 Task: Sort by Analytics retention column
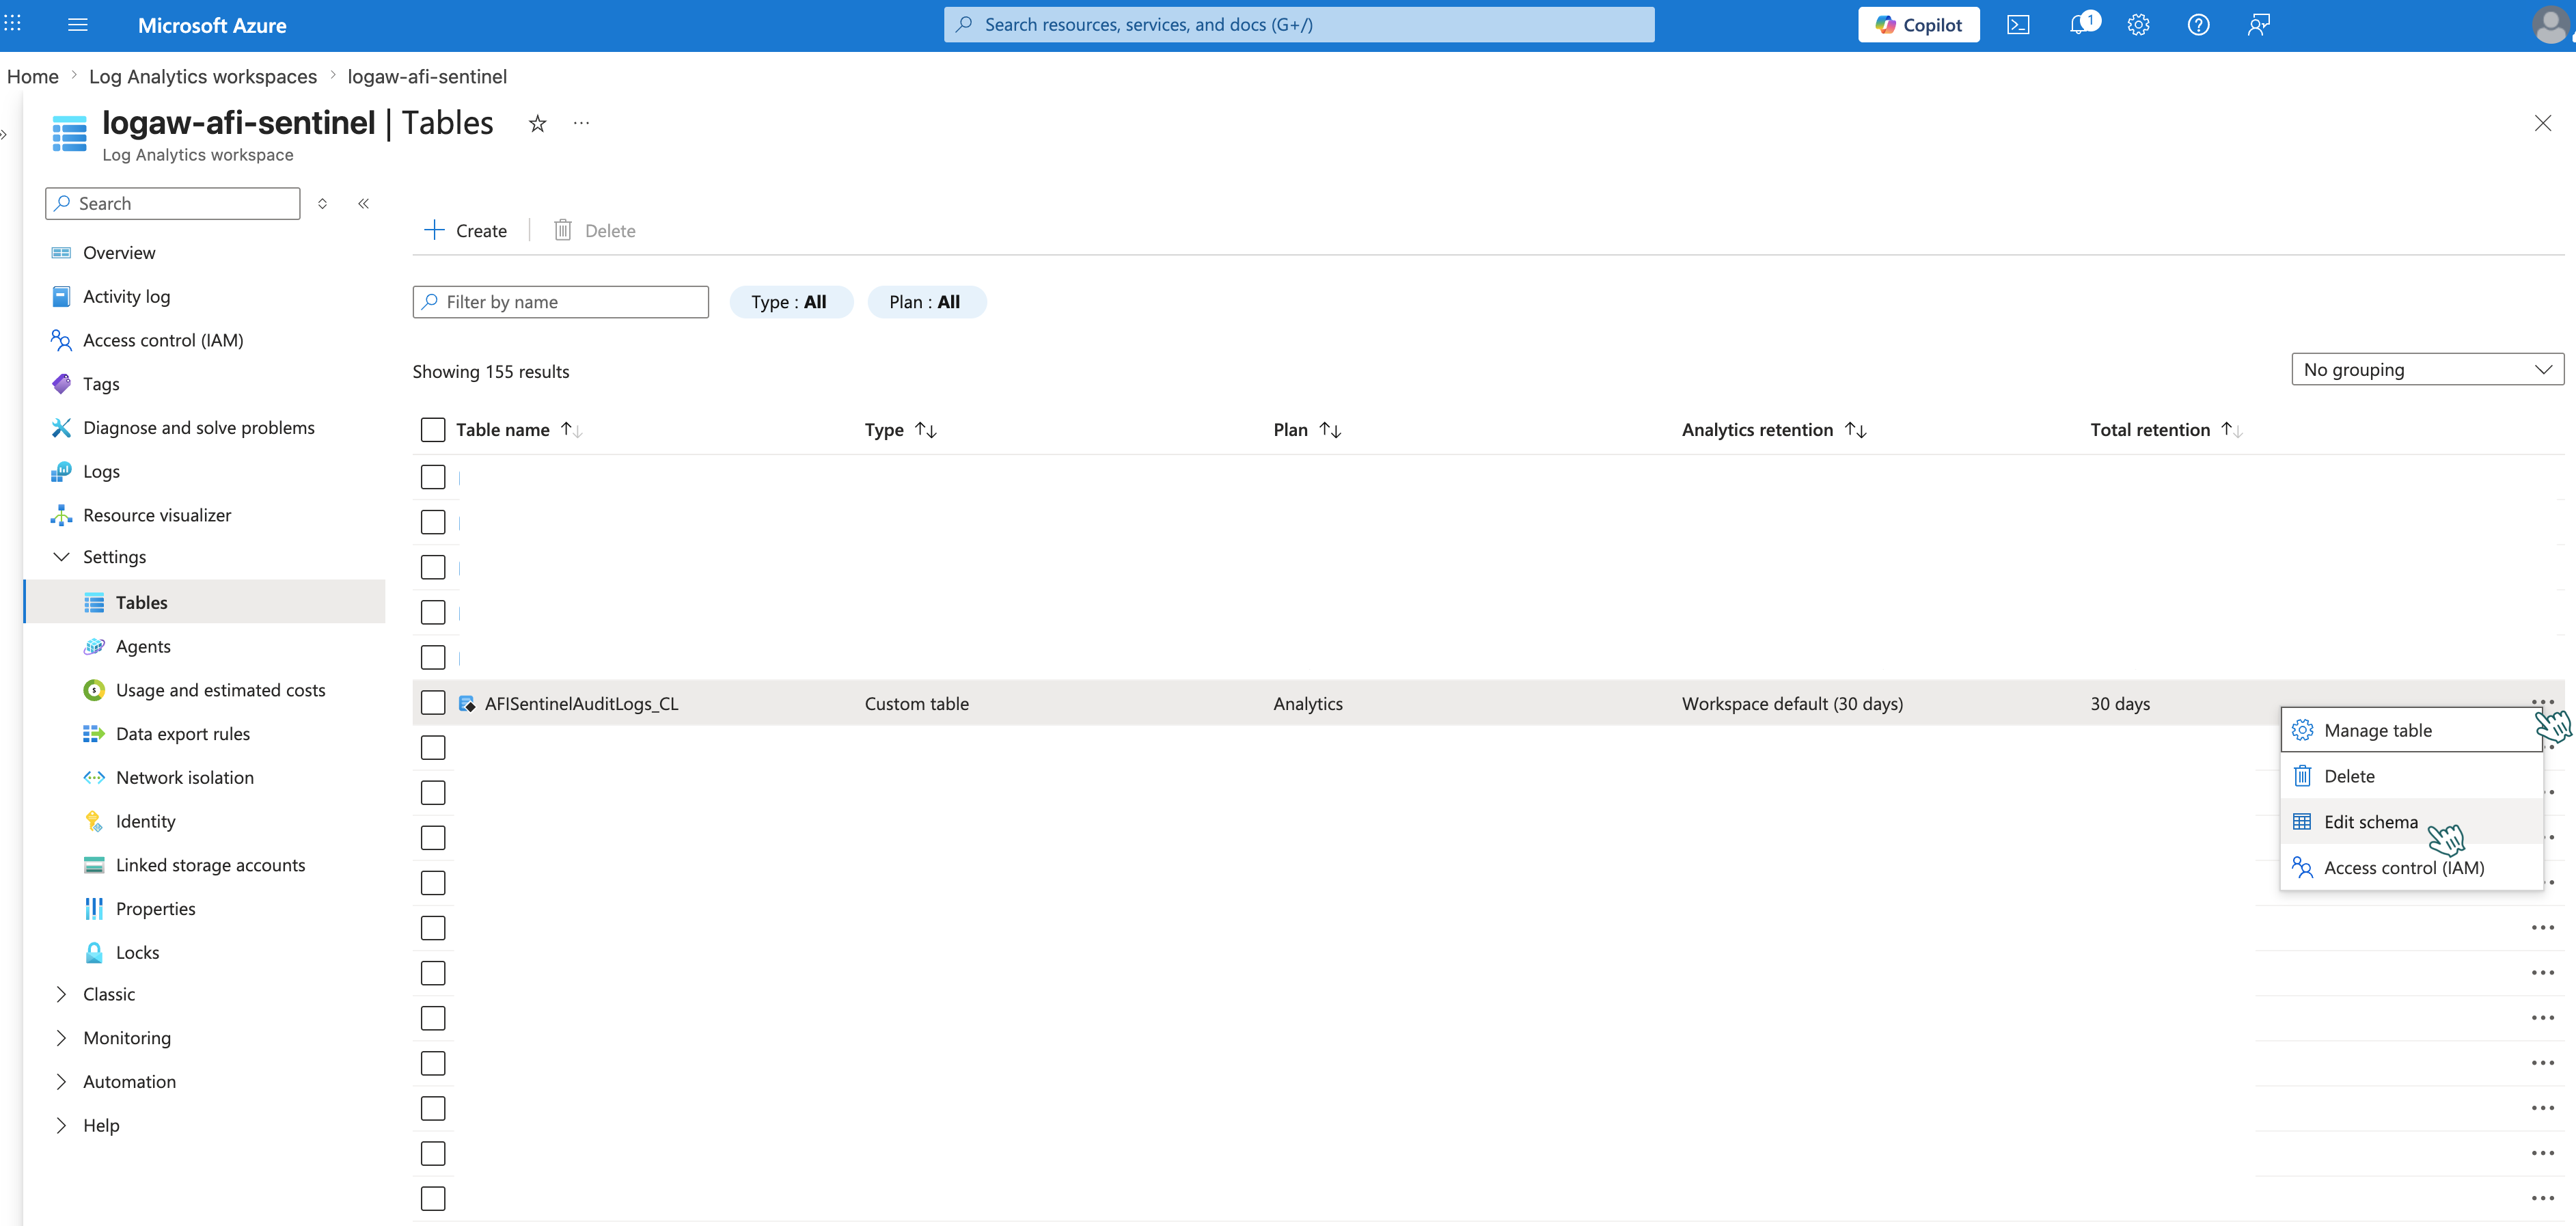point(1855,430)
